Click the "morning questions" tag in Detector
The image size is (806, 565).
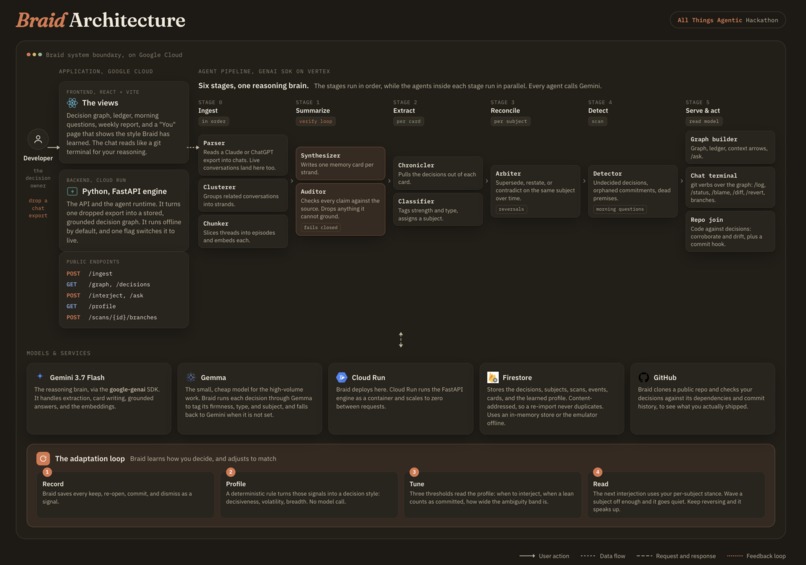620,209
